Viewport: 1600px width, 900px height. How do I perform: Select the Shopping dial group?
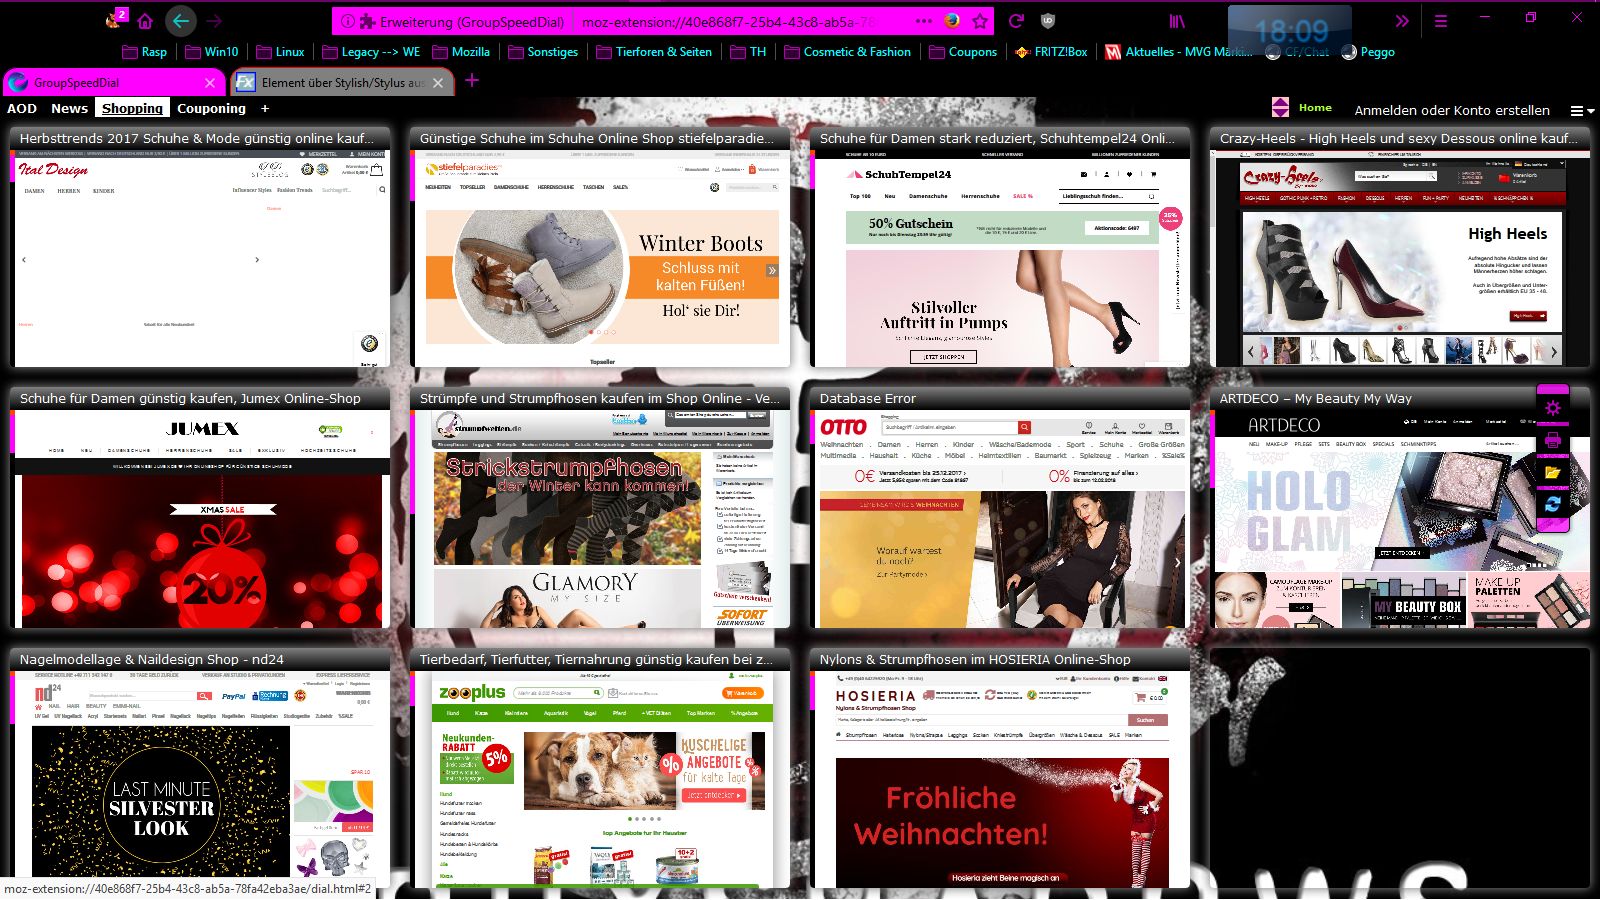(x=132, y=108)
